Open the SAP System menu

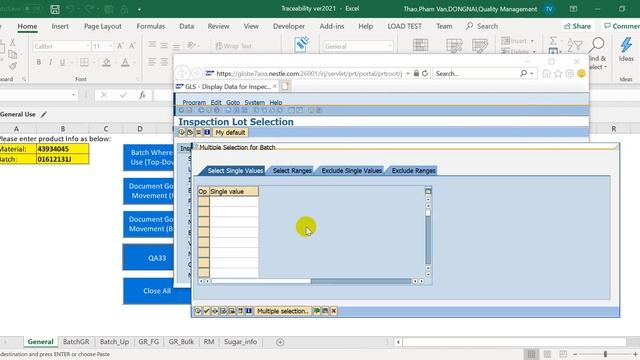coord(254,102)
